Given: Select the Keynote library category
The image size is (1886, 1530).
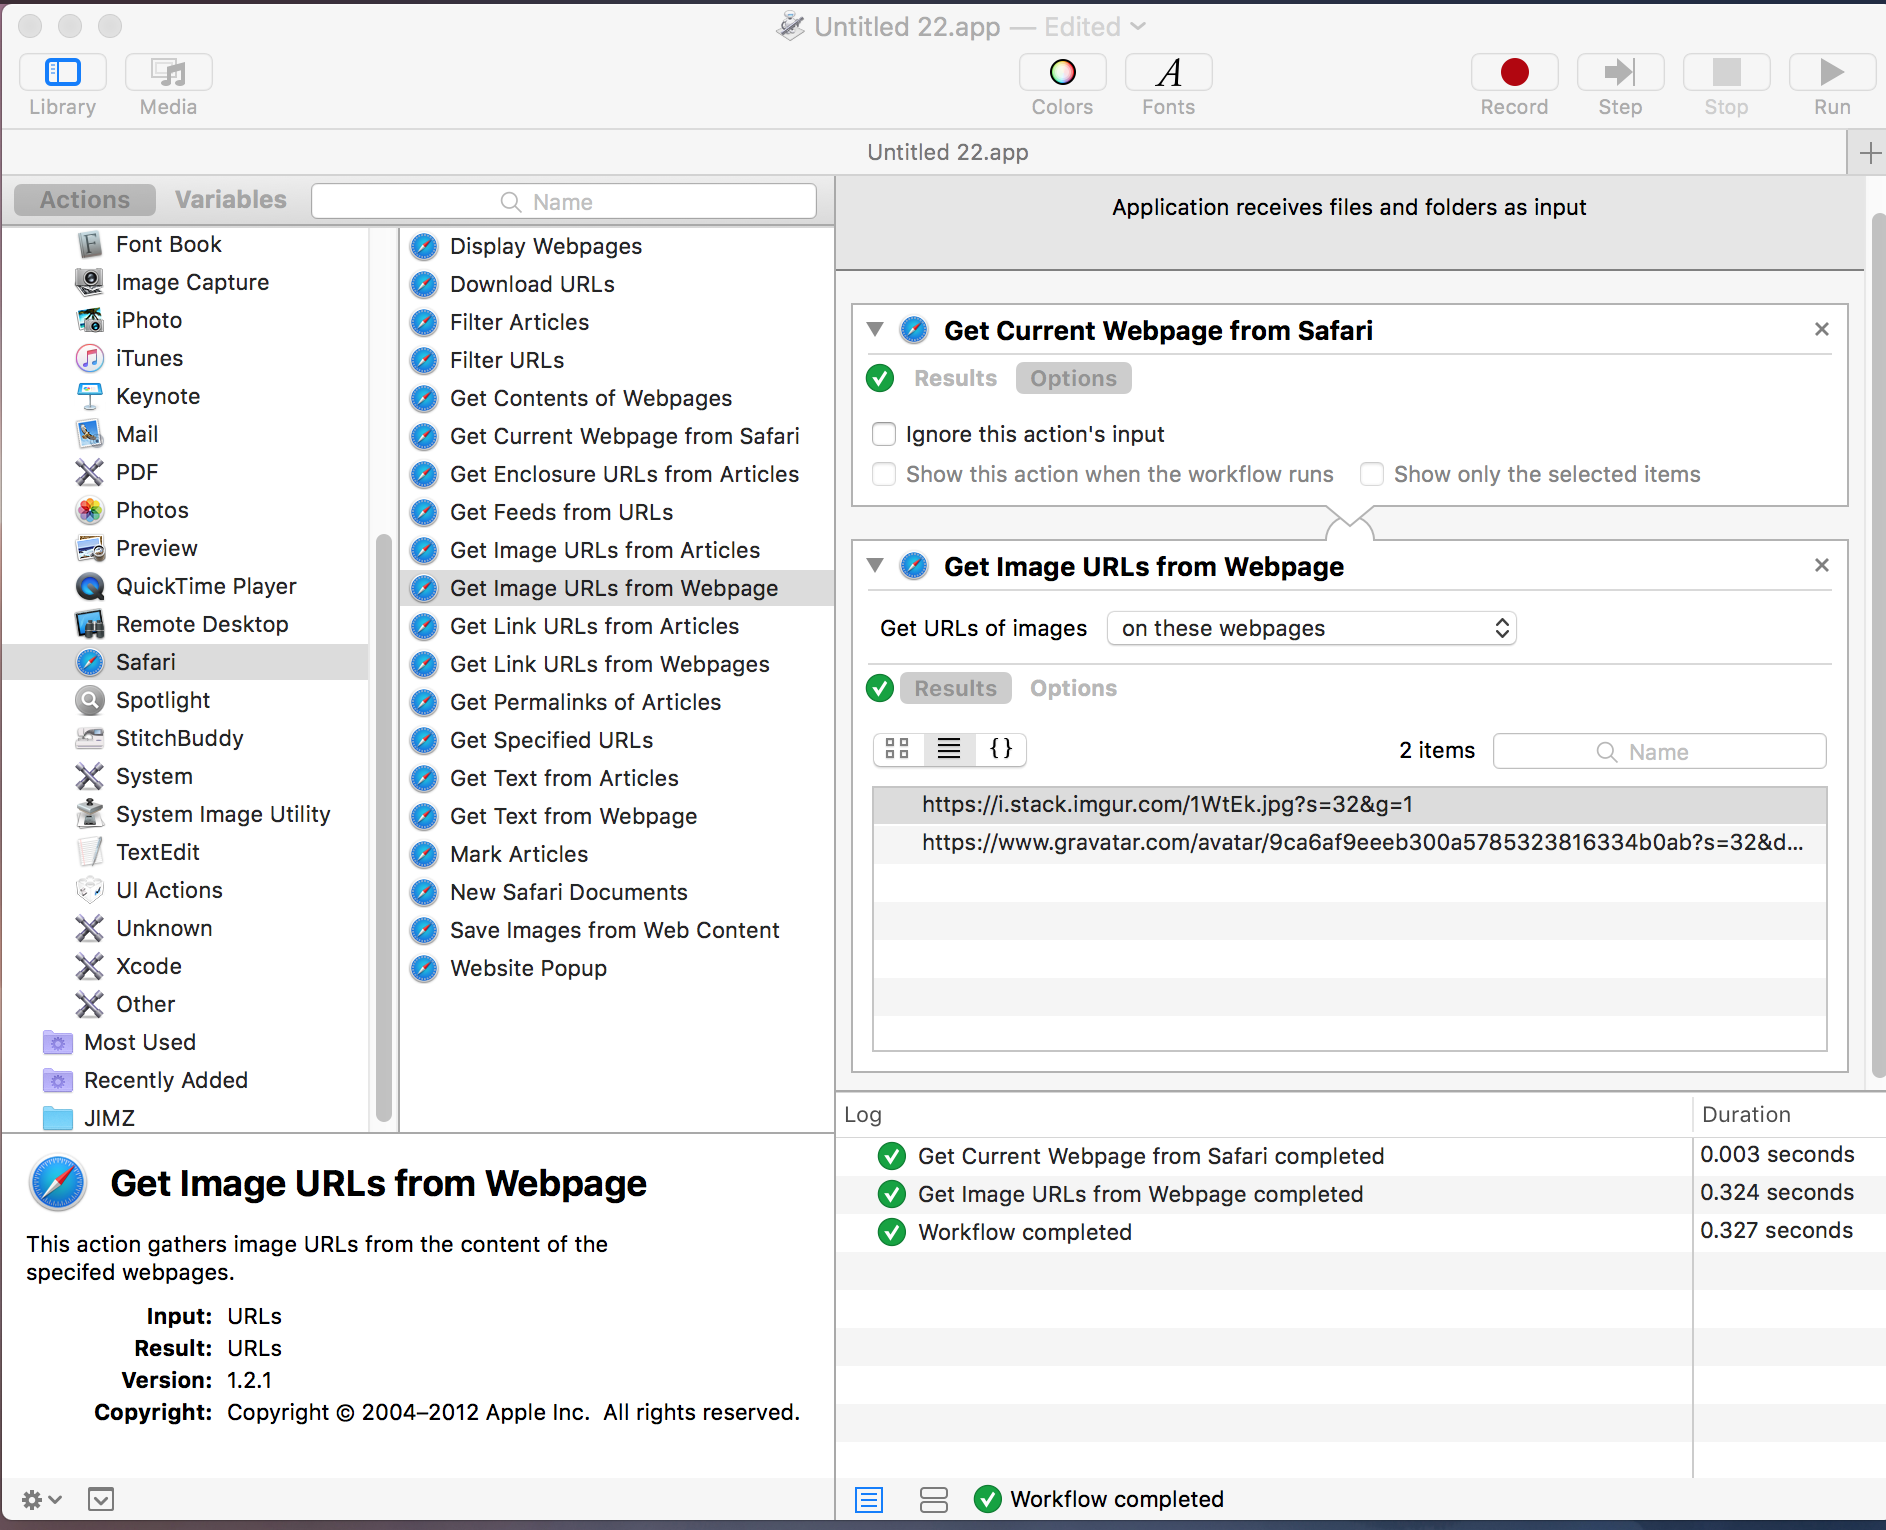Looking at the screenshot, I should point(185,396).
